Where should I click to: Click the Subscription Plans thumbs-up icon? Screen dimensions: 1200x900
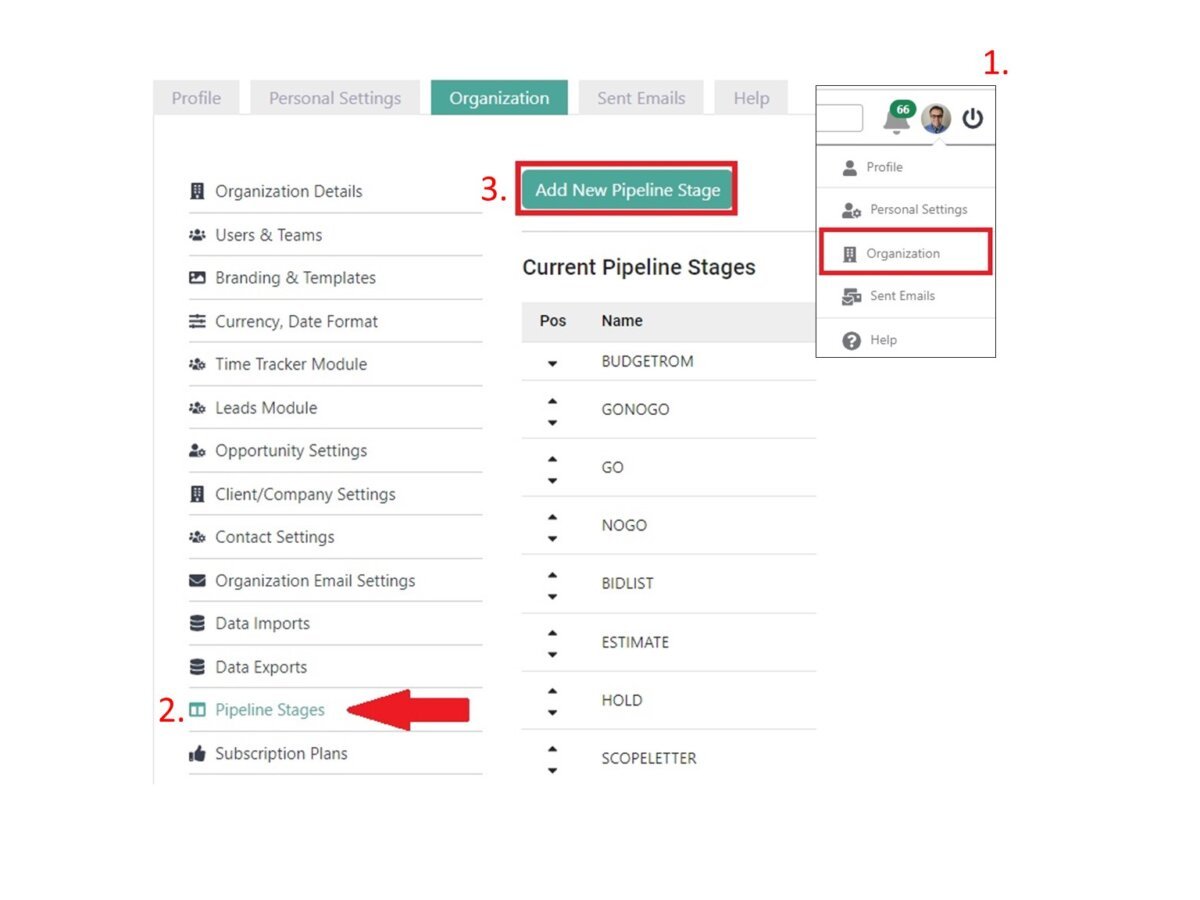[197, 754]
